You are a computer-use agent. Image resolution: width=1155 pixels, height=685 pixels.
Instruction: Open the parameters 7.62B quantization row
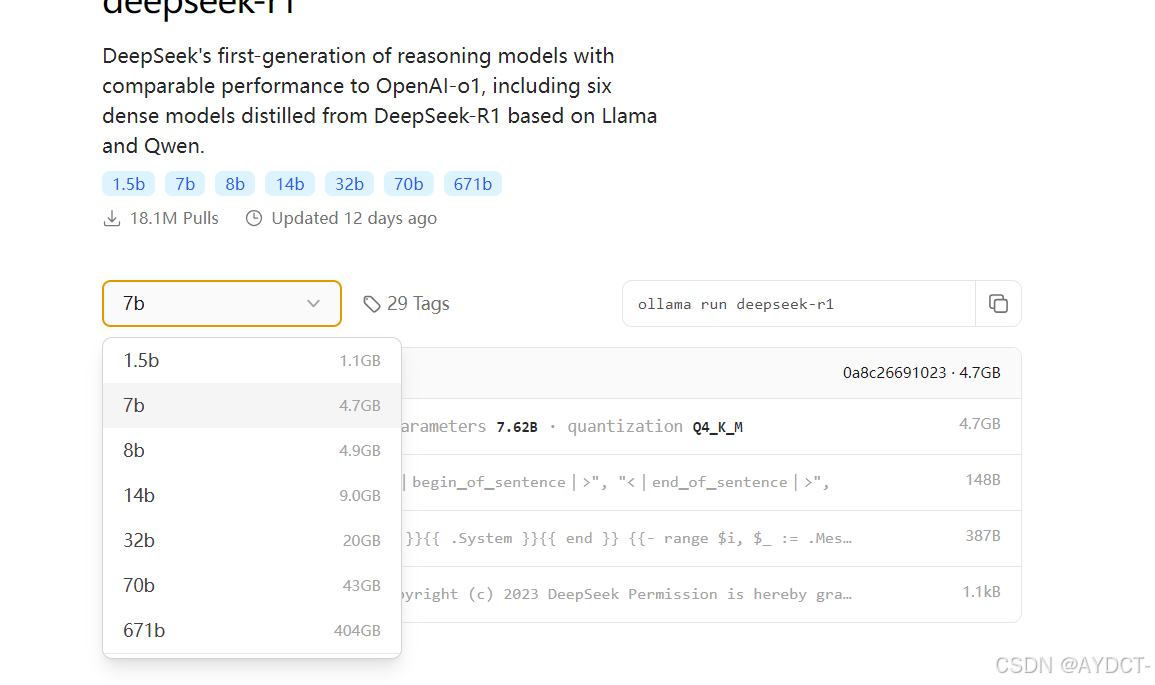click(x=711, y=426)
